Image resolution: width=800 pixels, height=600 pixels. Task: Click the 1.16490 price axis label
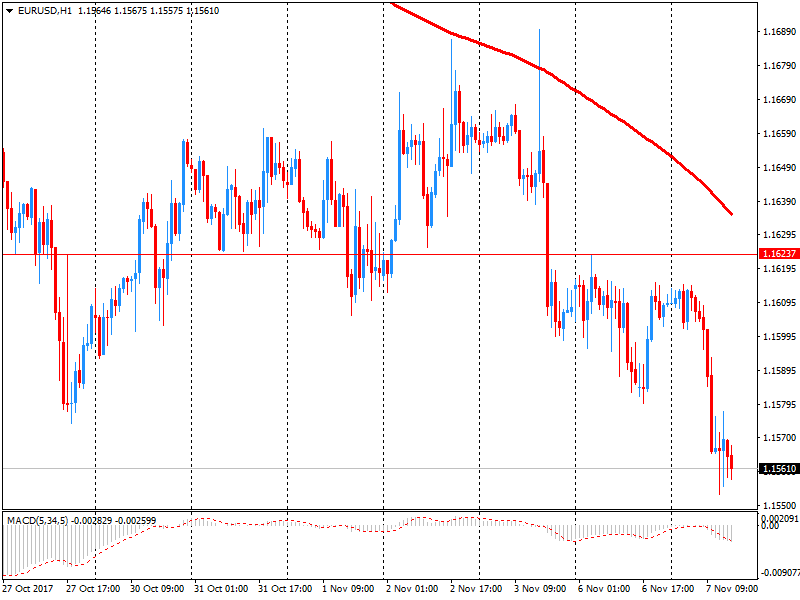tap(779, 167)
